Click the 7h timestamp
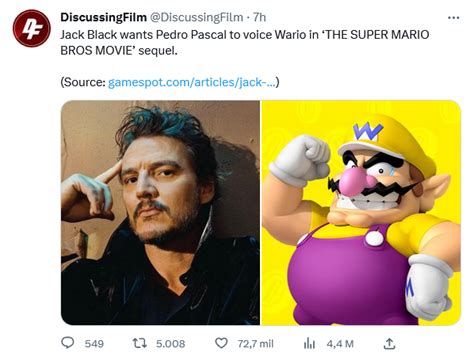The width and height of the screenshot is (474, 360). [x=259, y=17]
